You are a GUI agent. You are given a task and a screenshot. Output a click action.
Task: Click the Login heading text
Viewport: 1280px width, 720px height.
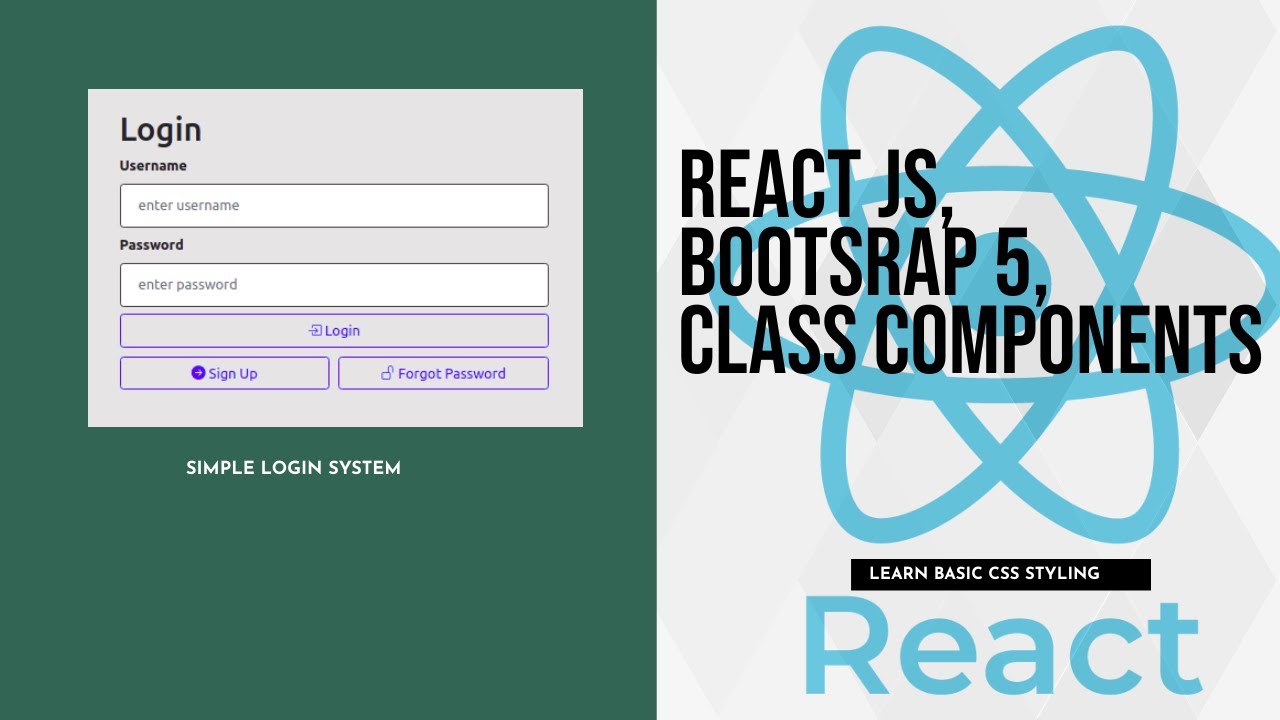coord(161,130)
